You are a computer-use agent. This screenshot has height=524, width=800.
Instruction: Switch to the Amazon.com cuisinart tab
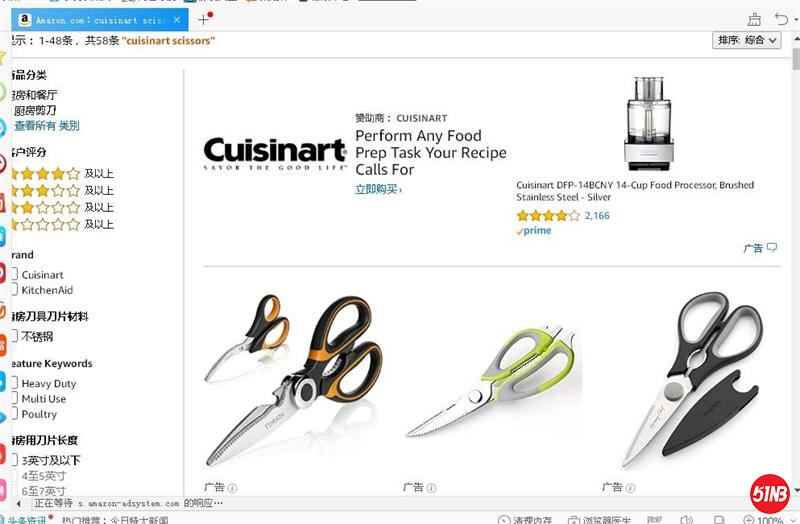coord(99,20)
